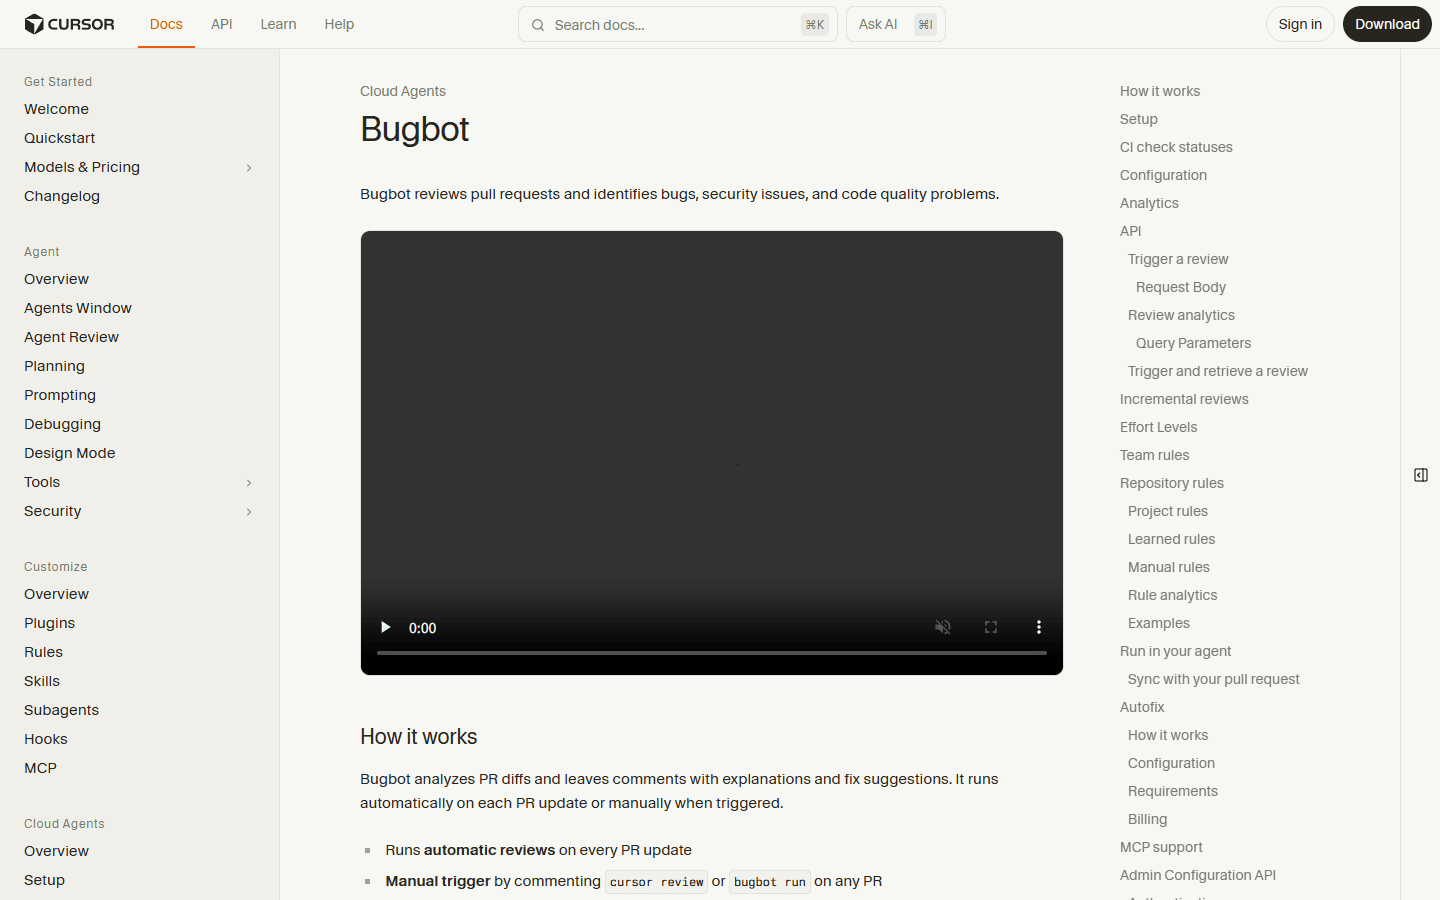Jump to Request Body section

coord(1181,287)
